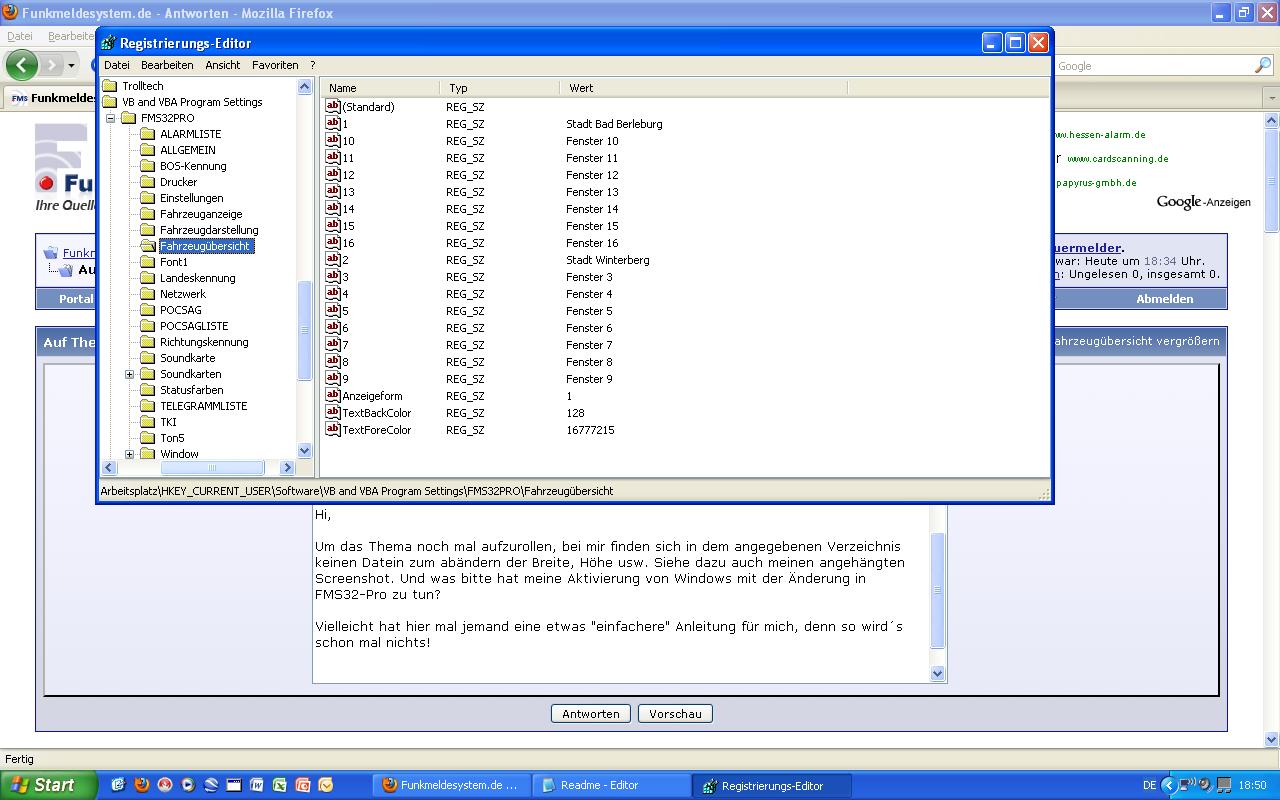Launch Windows Media Player from quick launch
Image resolution: width=1280 pixels, height=800 pixels.
click(x=187, y=785)
